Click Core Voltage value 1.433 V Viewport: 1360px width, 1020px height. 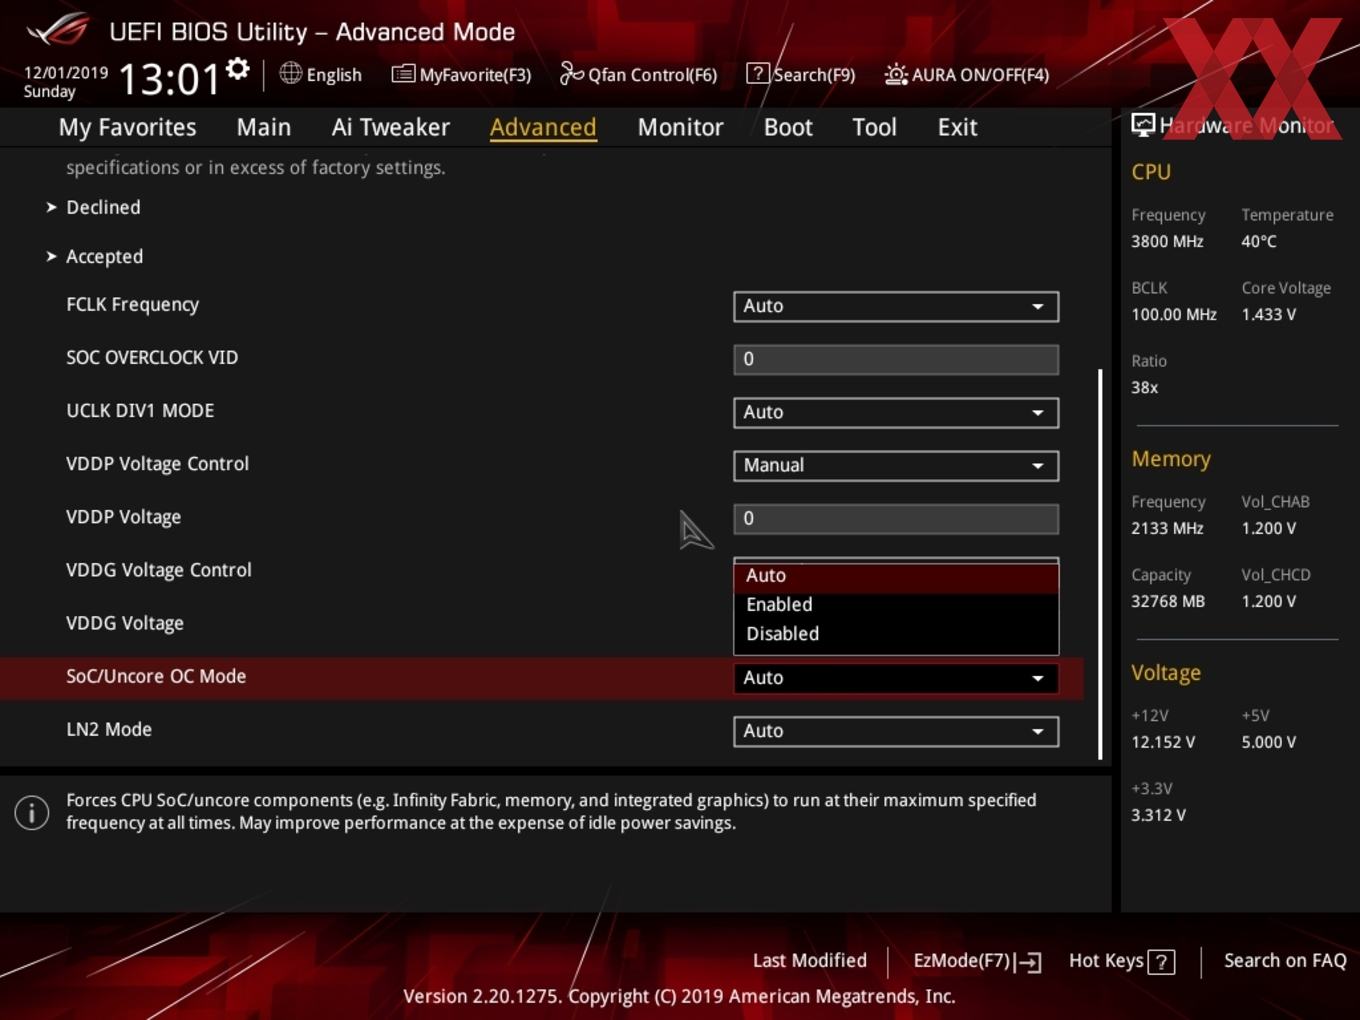tap(1268, 315)
